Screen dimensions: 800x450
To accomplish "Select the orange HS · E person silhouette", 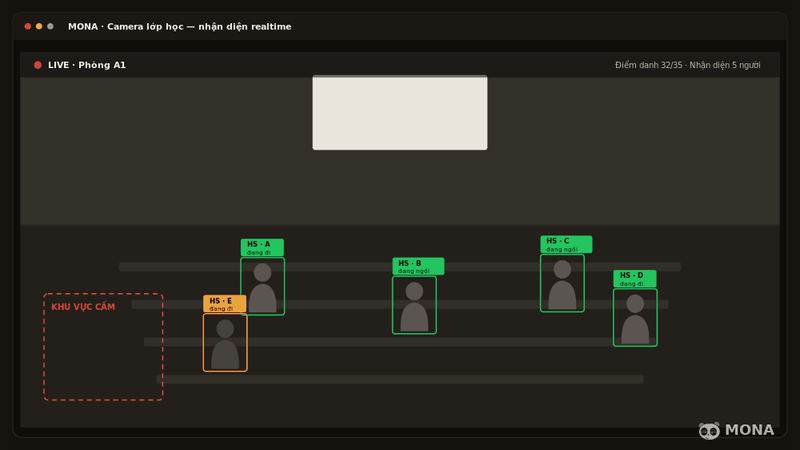I will (225, 342).
